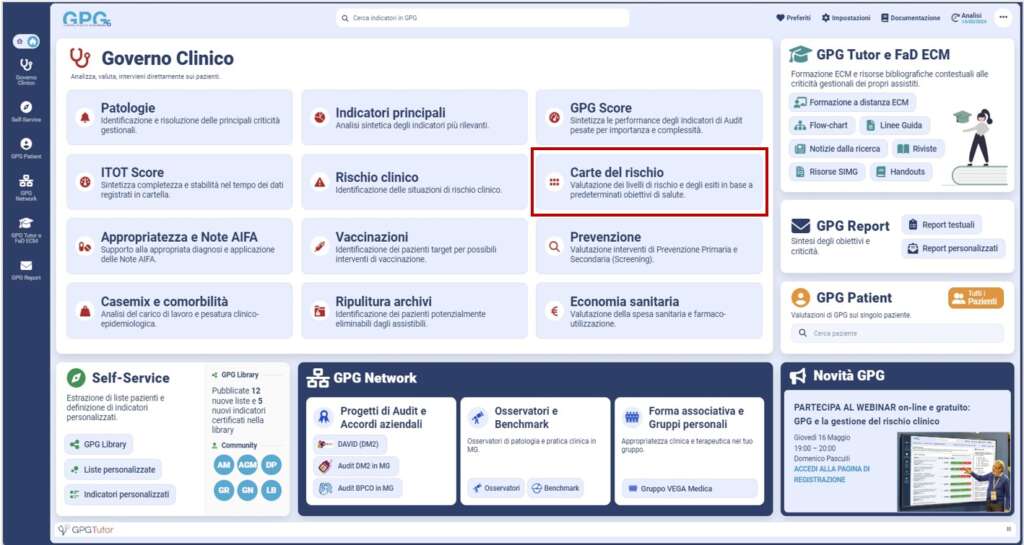This screenshot has width=1024, height=545.
Task: Open GPG Report envelope in sidebar
Action: pos(26,269)
